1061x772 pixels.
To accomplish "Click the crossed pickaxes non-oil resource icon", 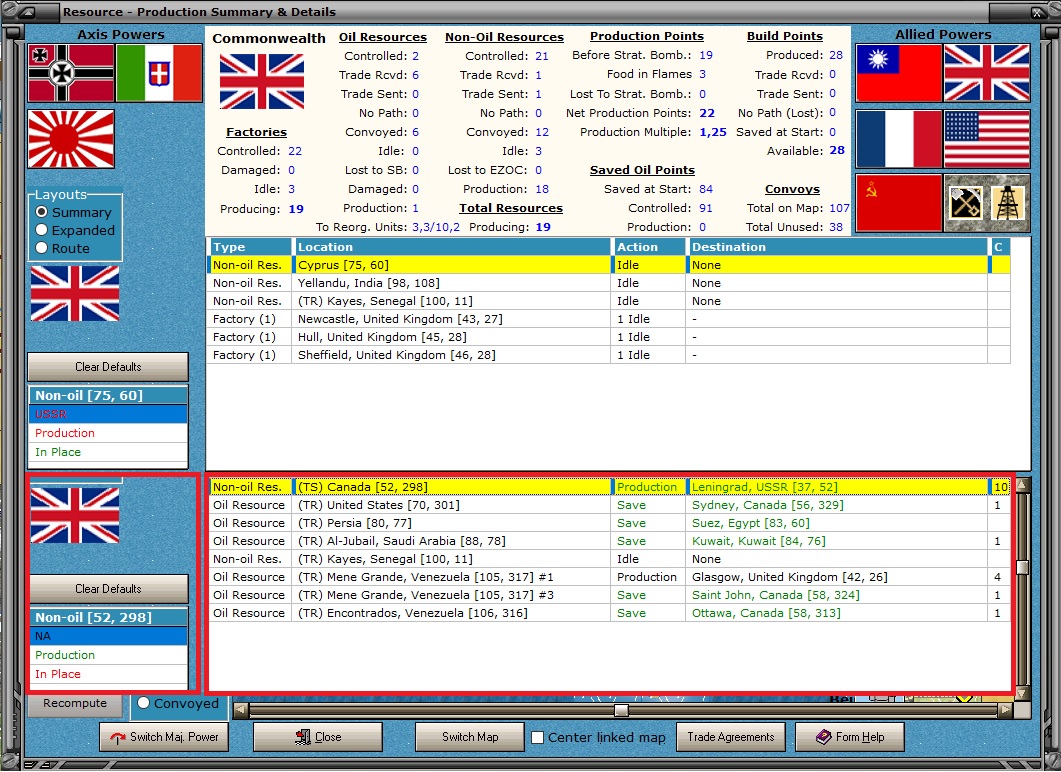I will 966,202.
